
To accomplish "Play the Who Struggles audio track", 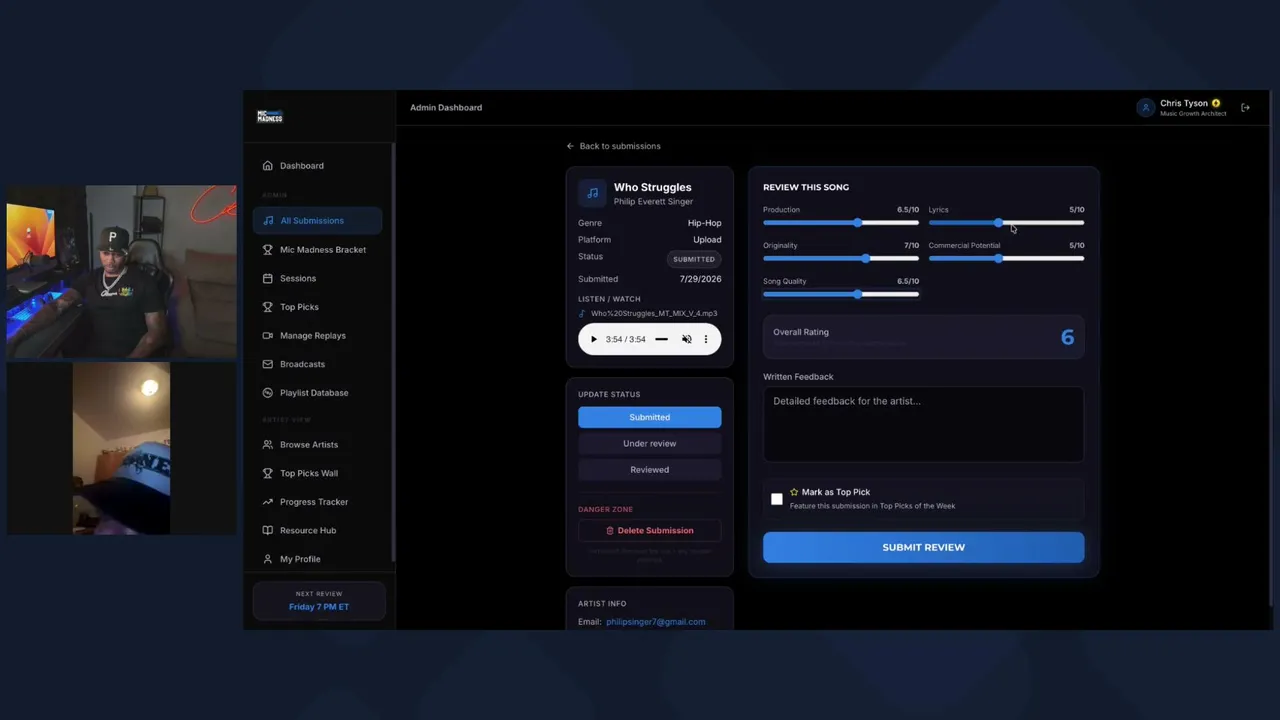I will click(x=593, y=339).
